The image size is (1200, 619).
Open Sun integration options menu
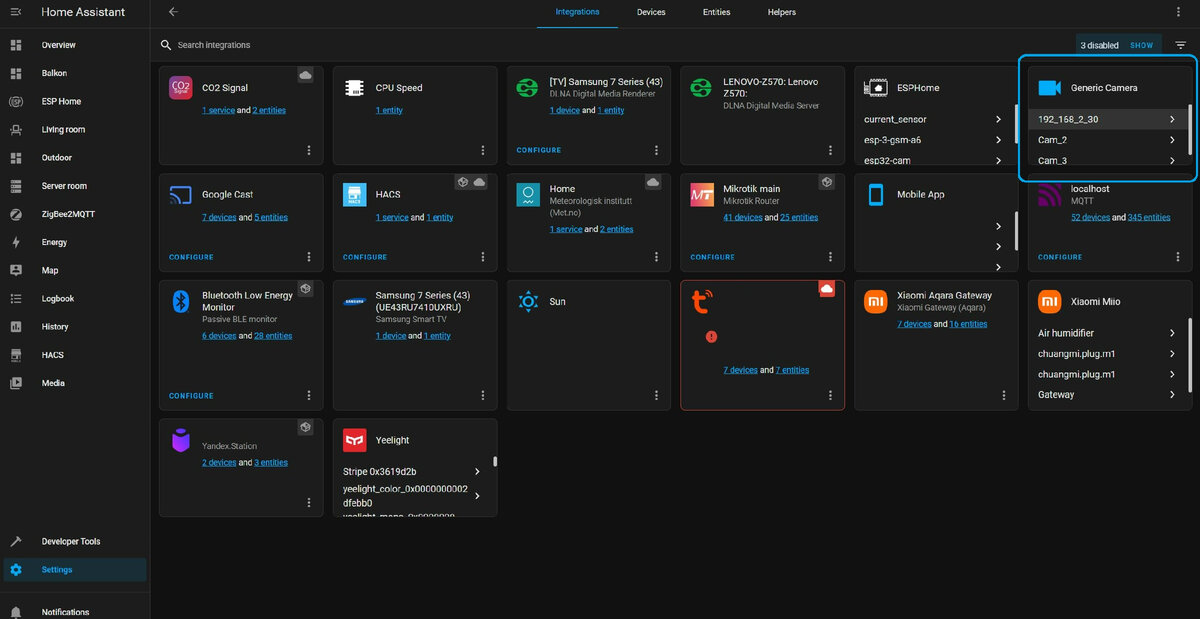(x=656, y=396)
